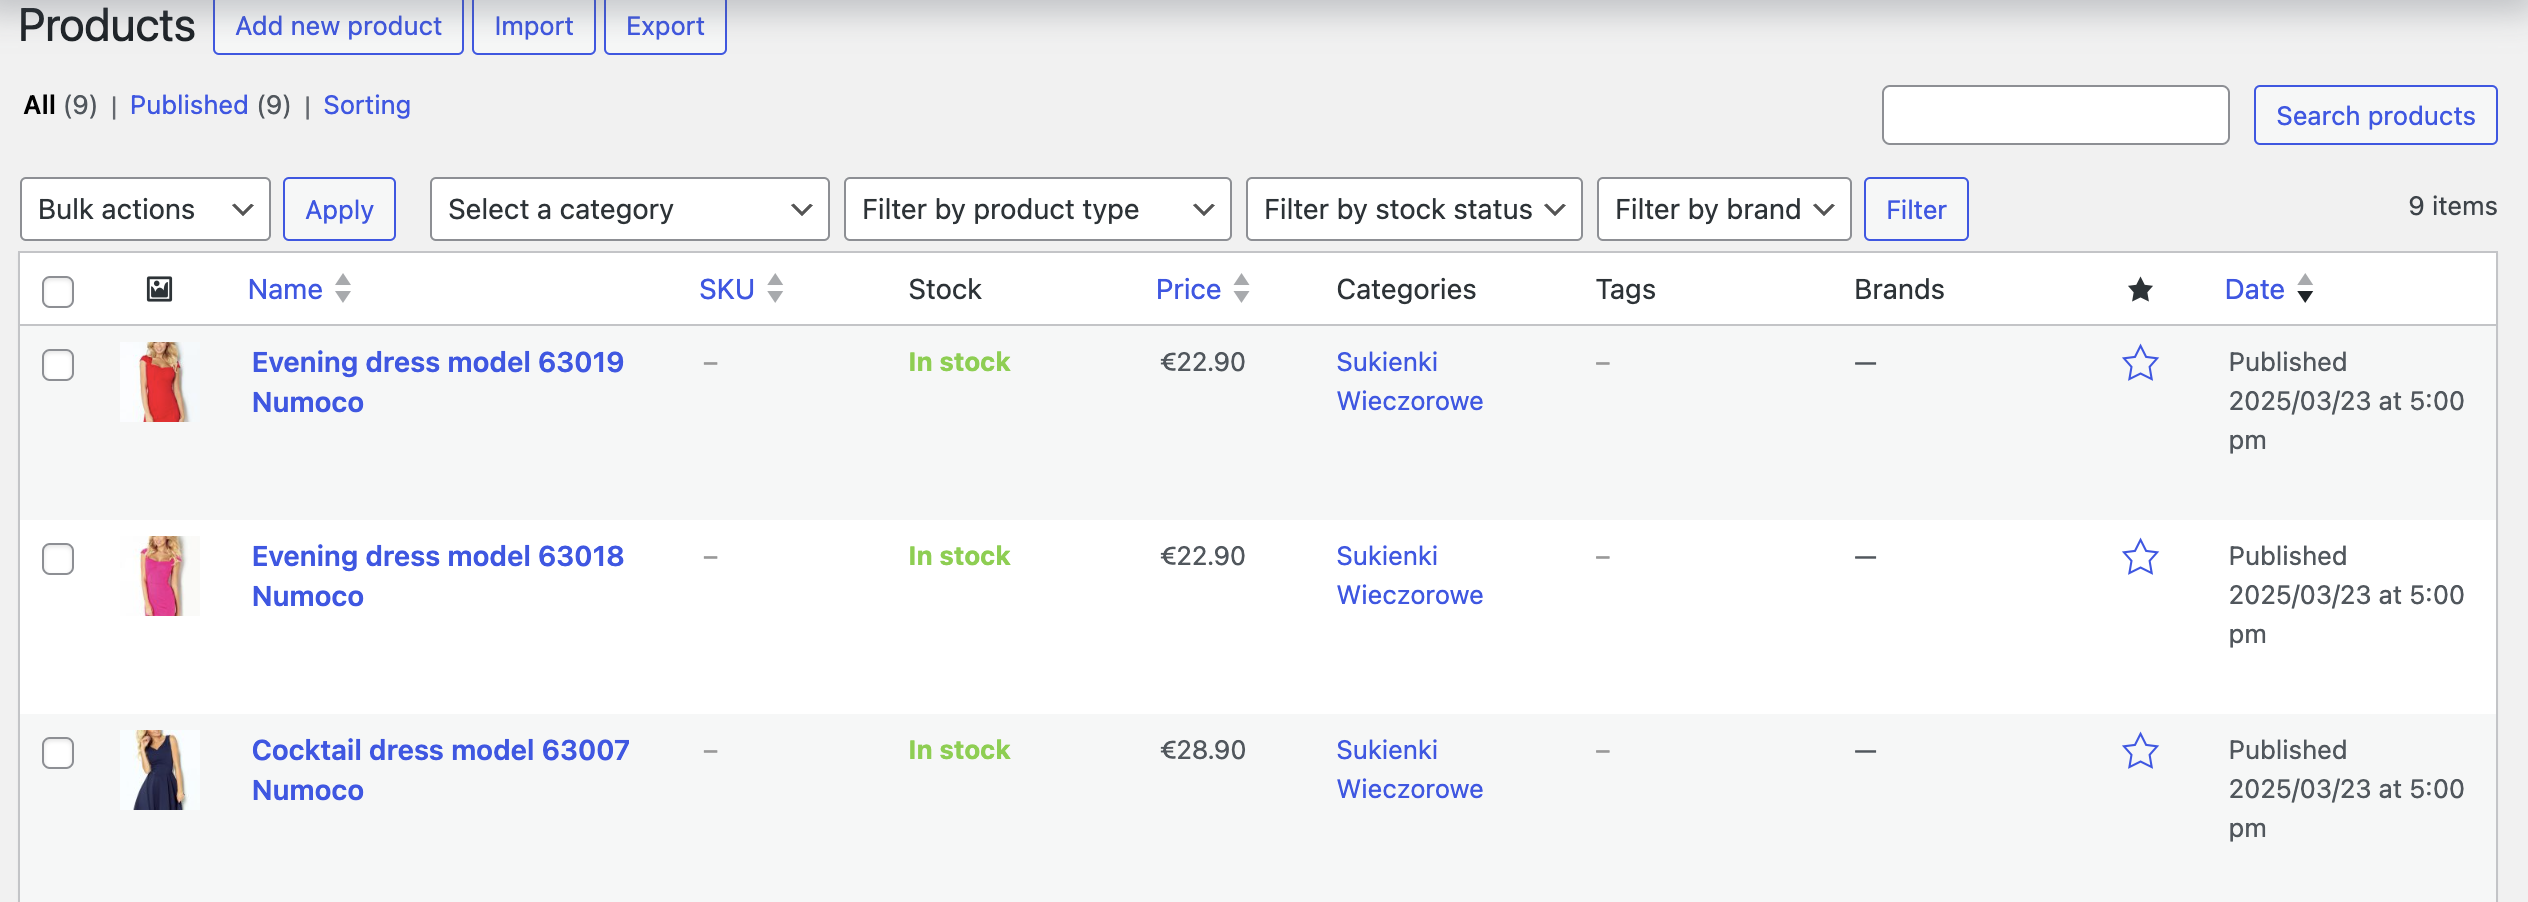Star Evening dress model 63019 as featured

pyautogui.click(x=2140, y=363)
